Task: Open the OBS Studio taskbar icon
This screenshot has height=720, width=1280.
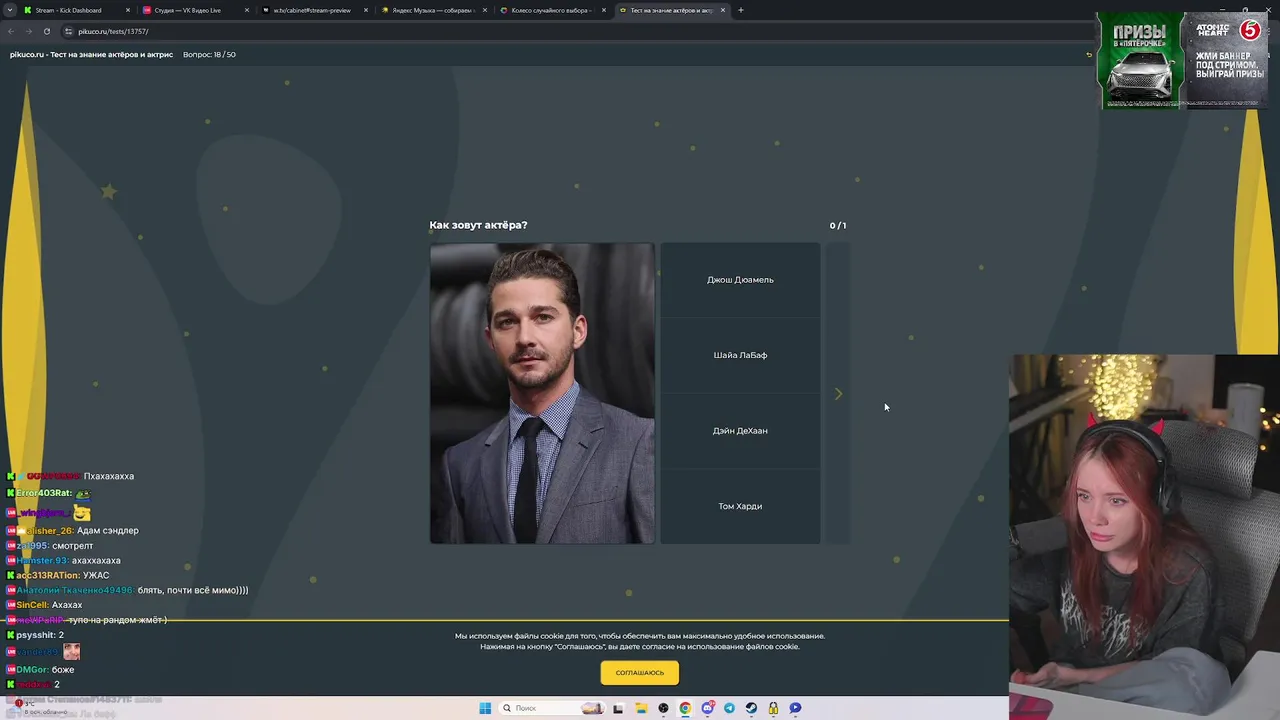Action: 663,708
